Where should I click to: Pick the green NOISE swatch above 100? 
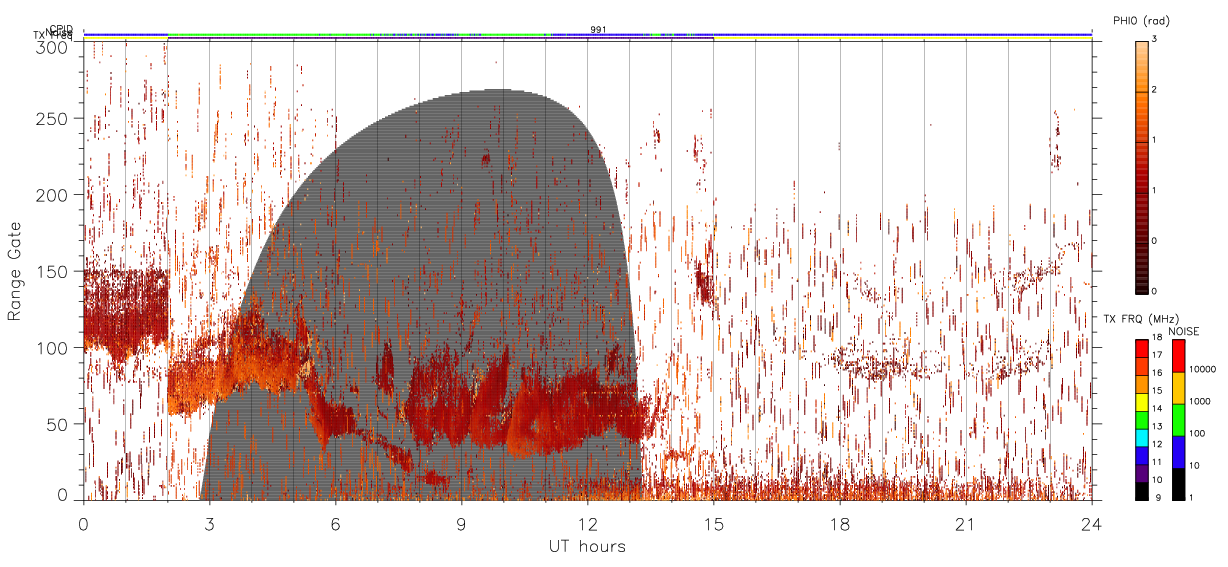(1178, 420)
